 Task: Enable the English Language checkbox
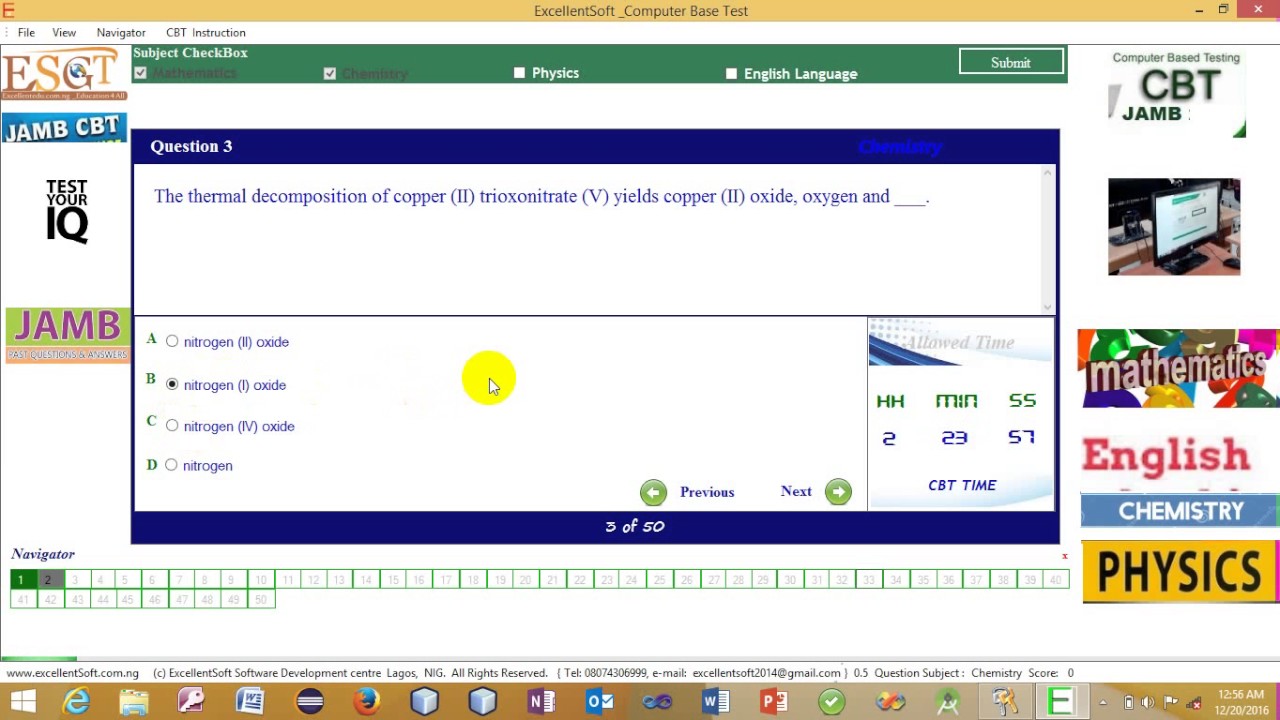point(731,74)
